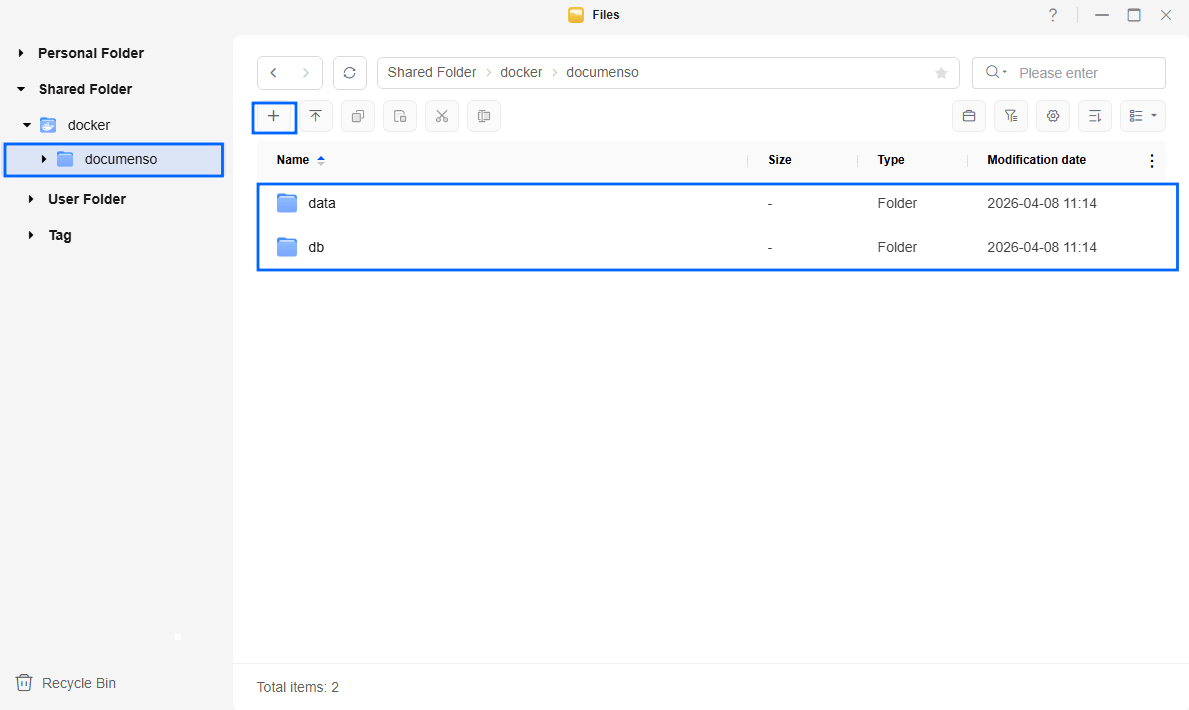Sort the list by Name column header
The image size is (1189, 710).
(x=293, y=160)
